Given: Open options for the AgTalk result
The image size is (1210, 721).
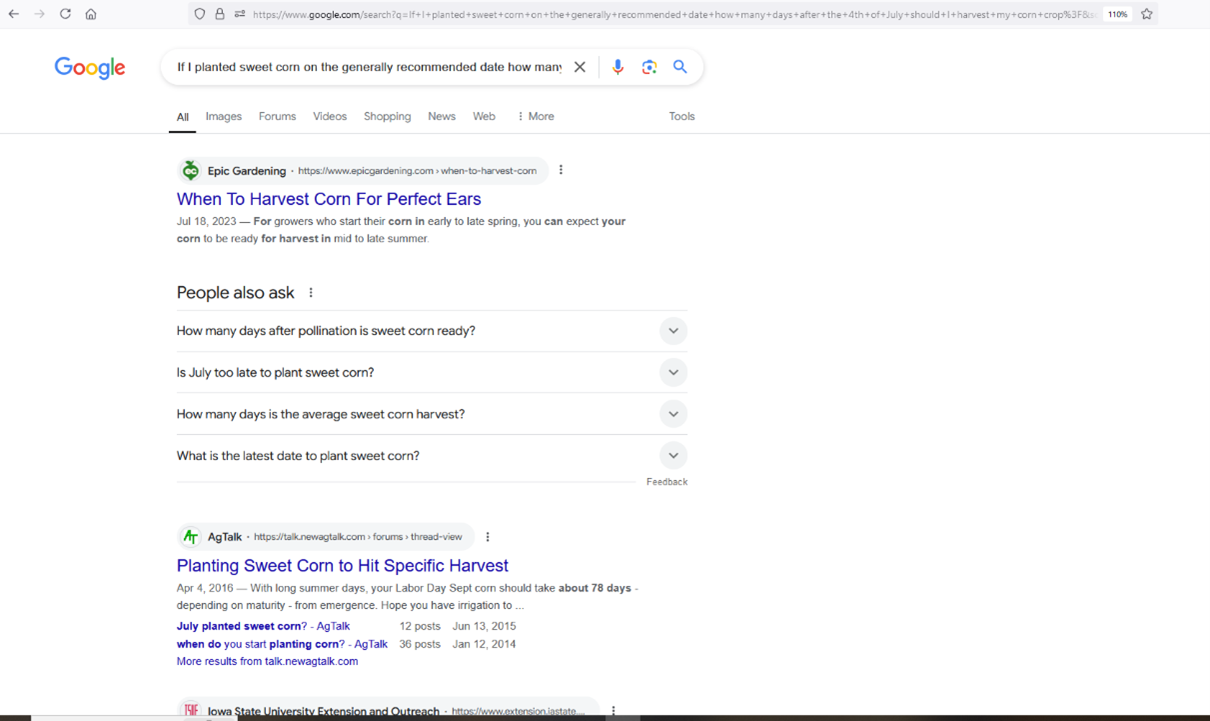Looking at the screenshot, I should click(x=488, y=537).
